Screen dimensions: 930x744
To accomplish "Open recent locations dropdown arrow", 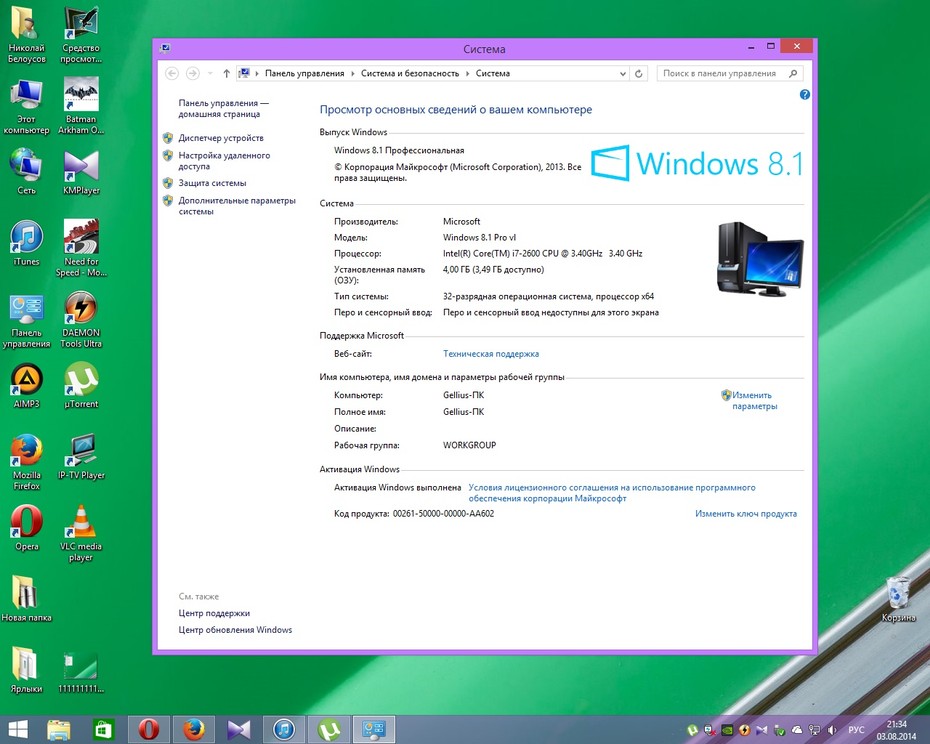I will 209,74.
